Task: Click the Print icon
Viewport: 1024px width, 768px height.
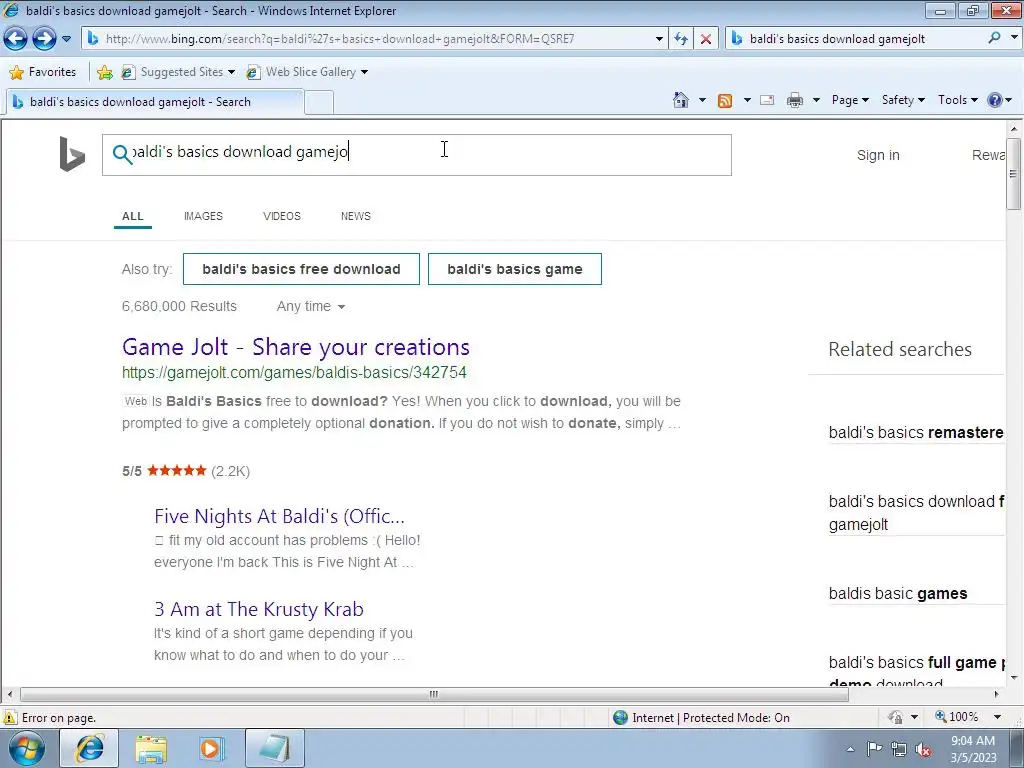Action: tap(795, 100)
